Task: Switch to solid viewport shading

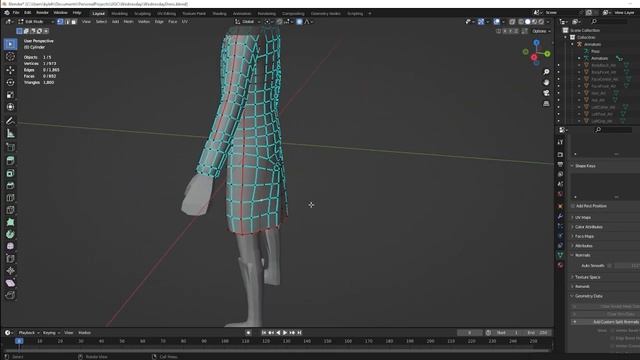Action: coord(527,22)
